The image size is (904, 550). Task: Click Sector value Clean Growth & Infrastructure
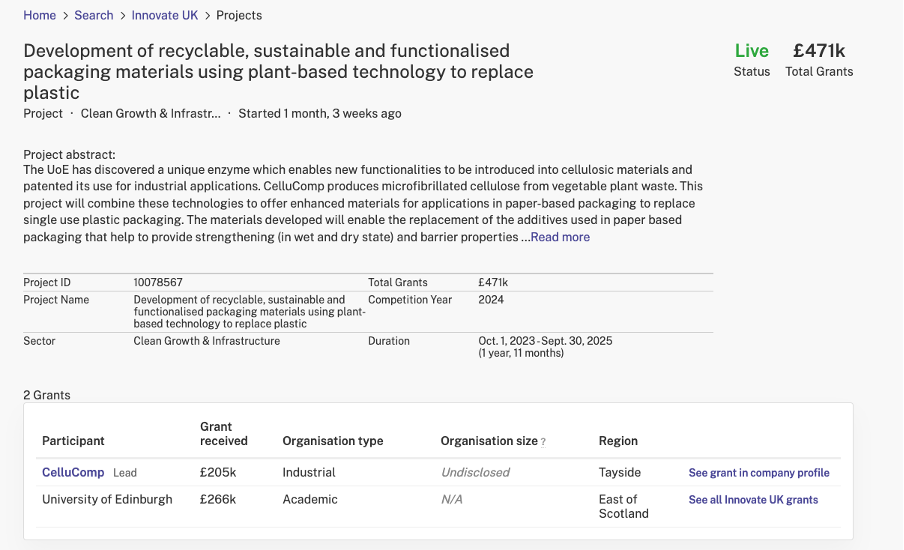206,341
